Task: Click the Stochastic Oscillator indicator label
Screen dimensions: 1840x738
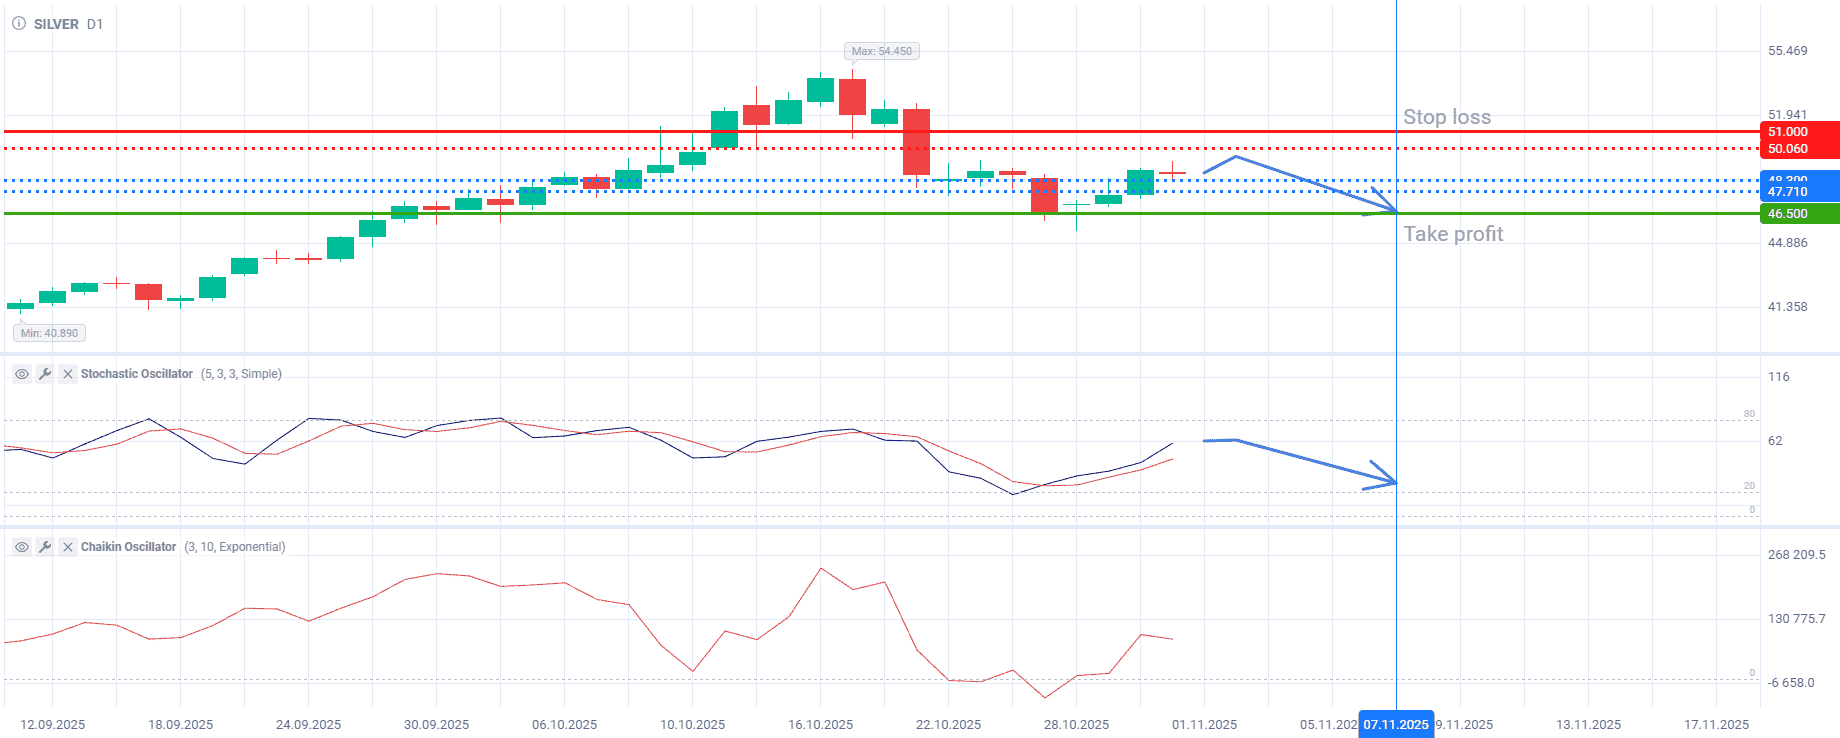Action: click(x=137, y=374)
